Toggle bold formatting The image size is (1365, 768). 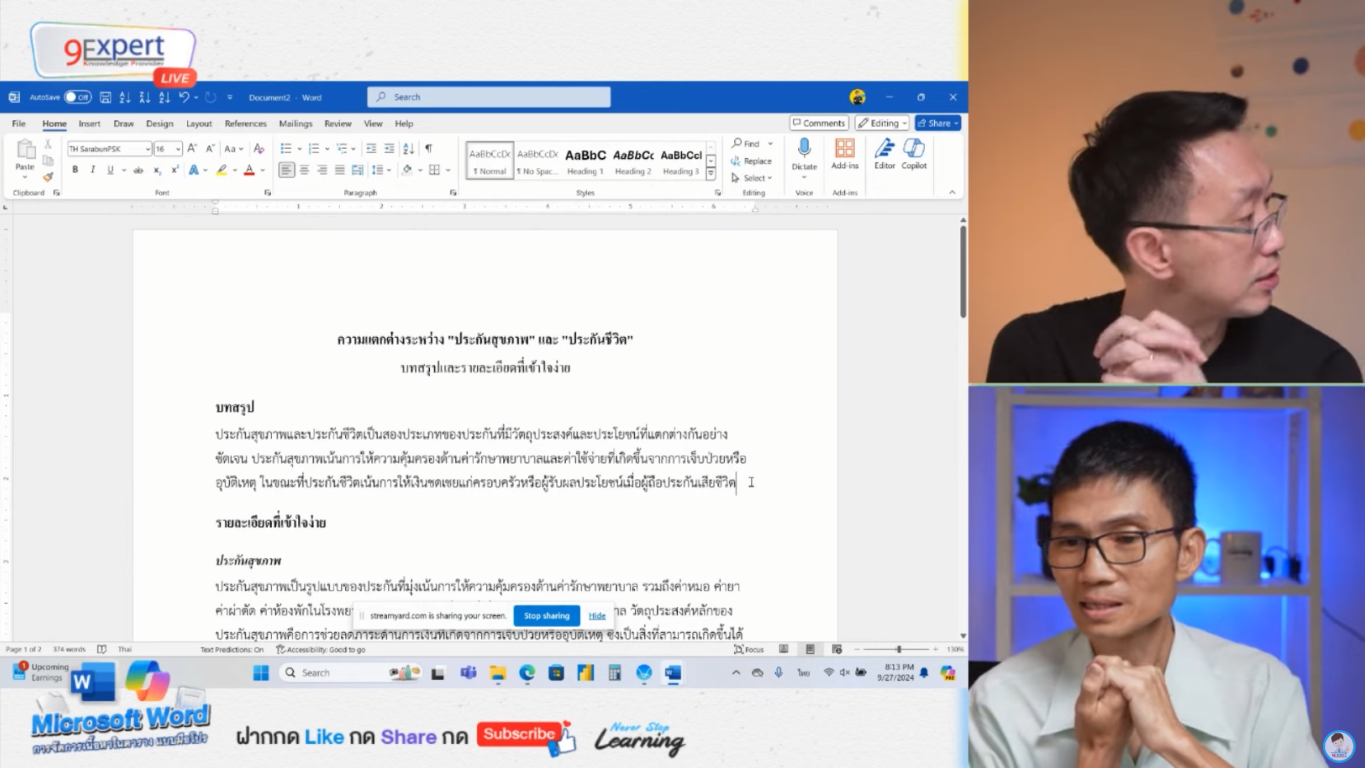pyautogui.click(x=74, y=170)
